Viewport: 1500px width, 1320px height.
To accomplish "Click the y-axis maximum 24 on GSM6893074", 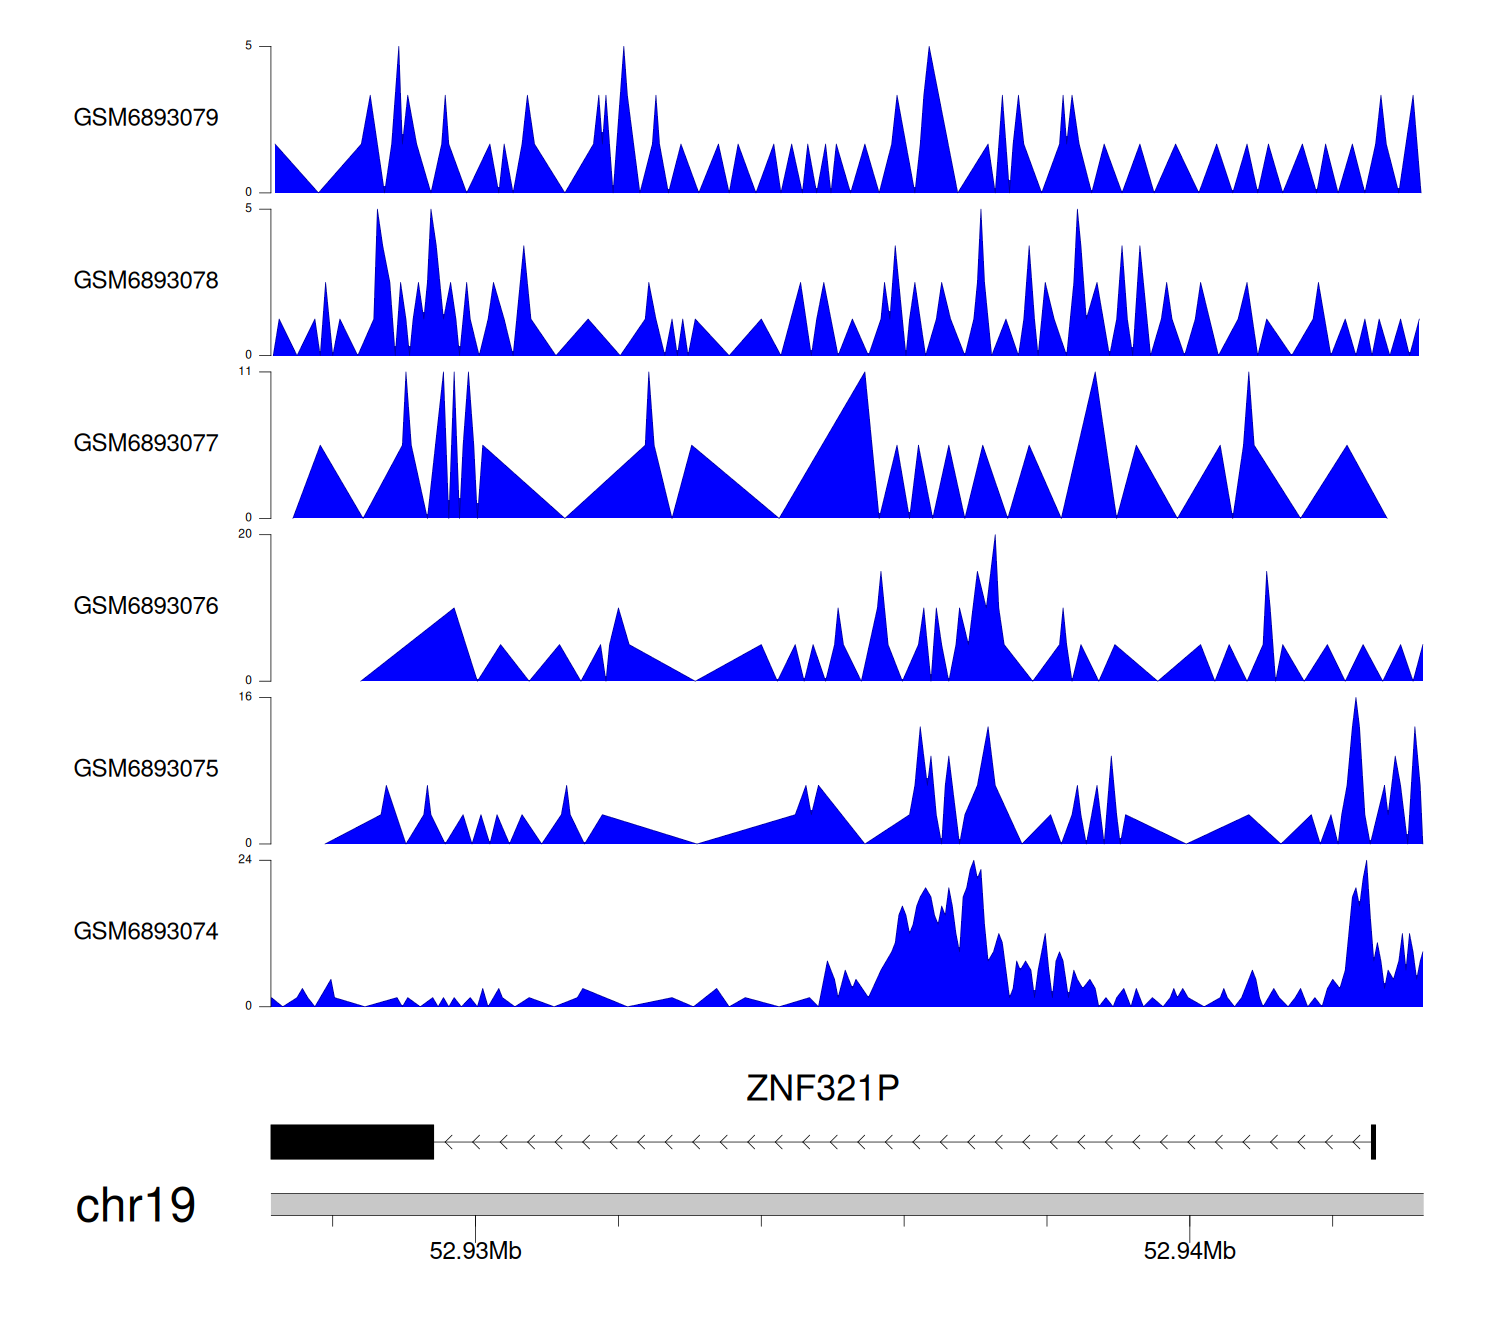I will tap(245, 860).
